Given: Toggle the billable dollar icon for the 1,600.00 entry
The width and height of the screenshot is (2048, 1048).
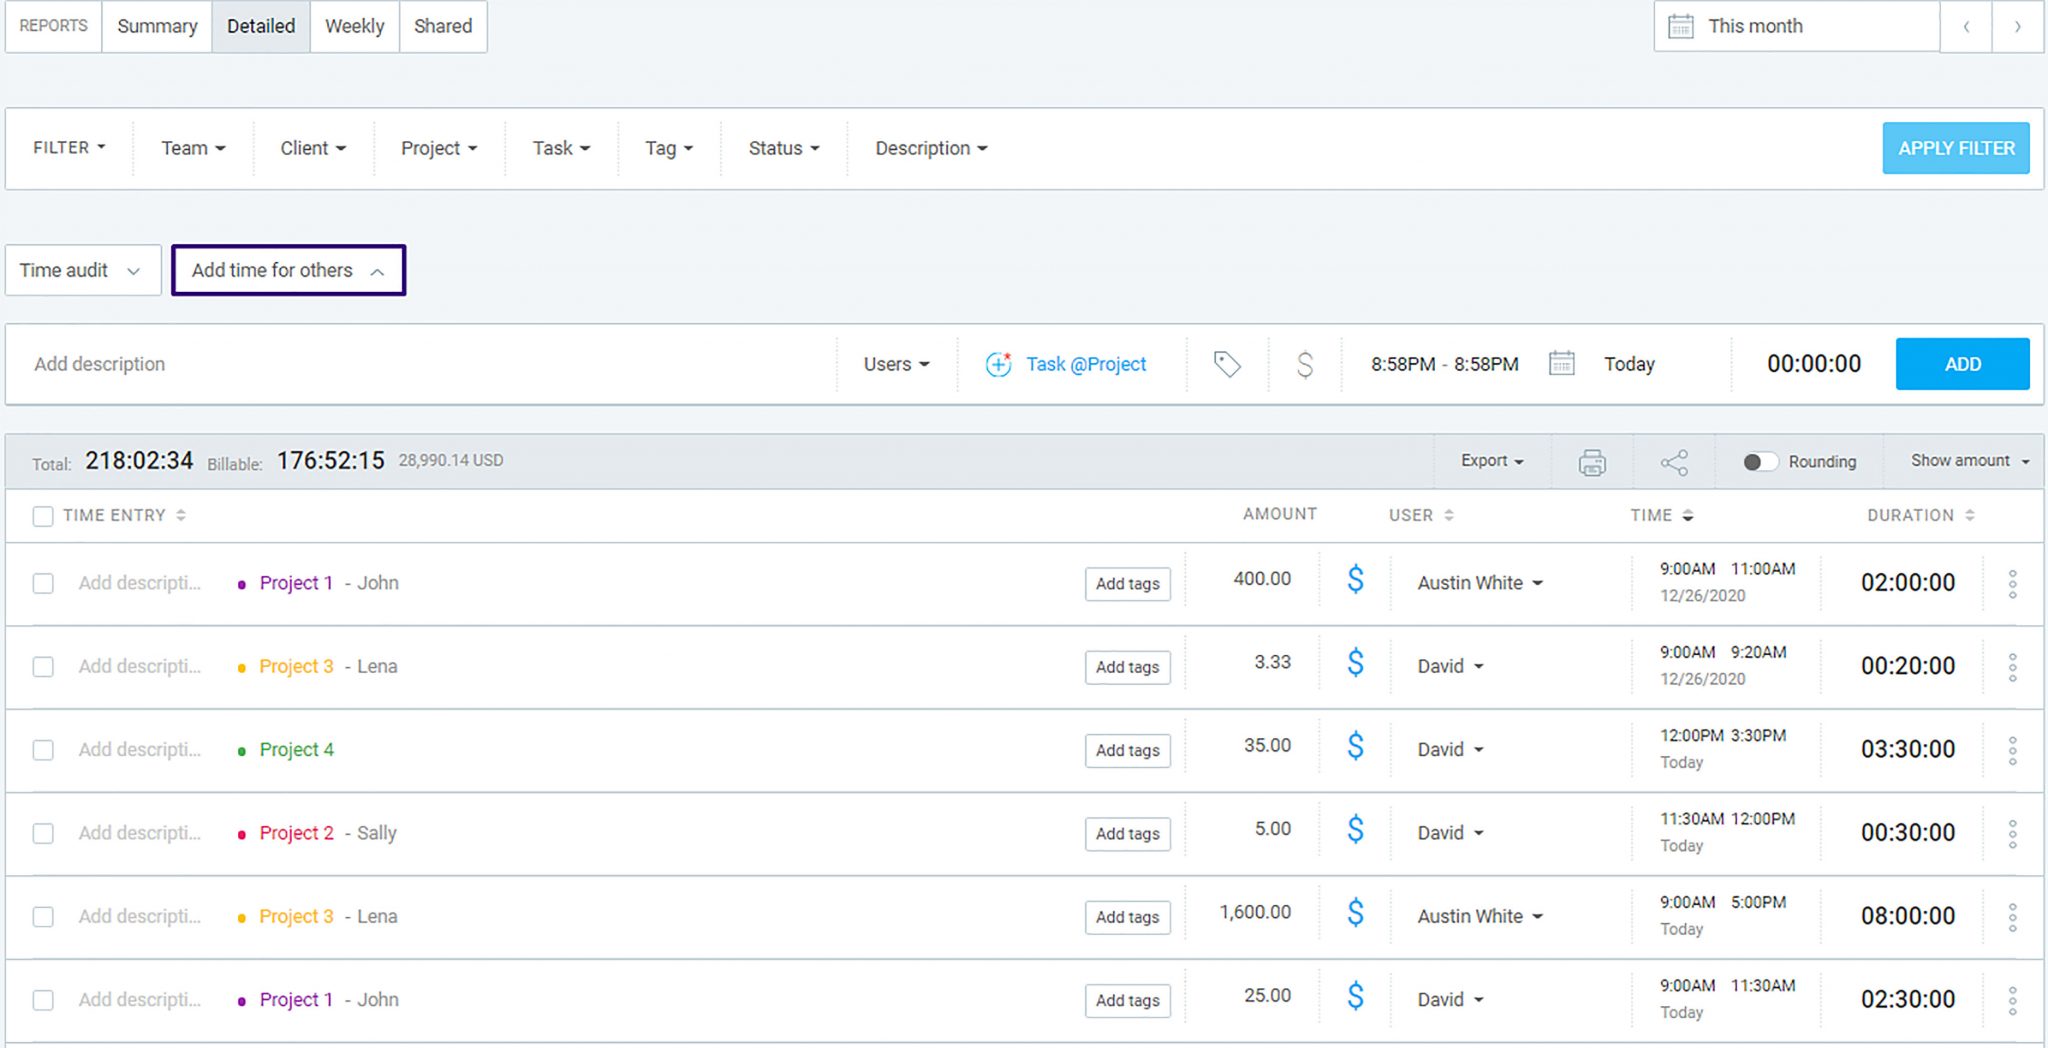Looking at the screenshot, I should click(1355, 912).
